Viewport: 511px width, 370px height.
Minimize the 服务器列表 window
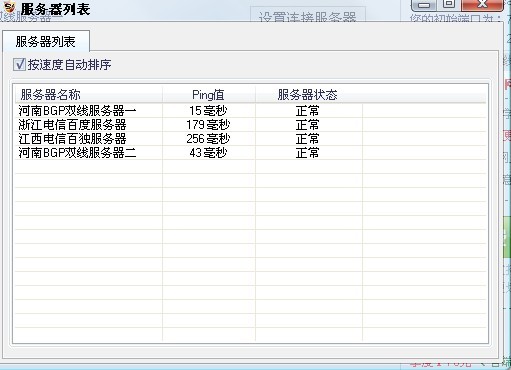pyautogui.click(x=423, y=5)
